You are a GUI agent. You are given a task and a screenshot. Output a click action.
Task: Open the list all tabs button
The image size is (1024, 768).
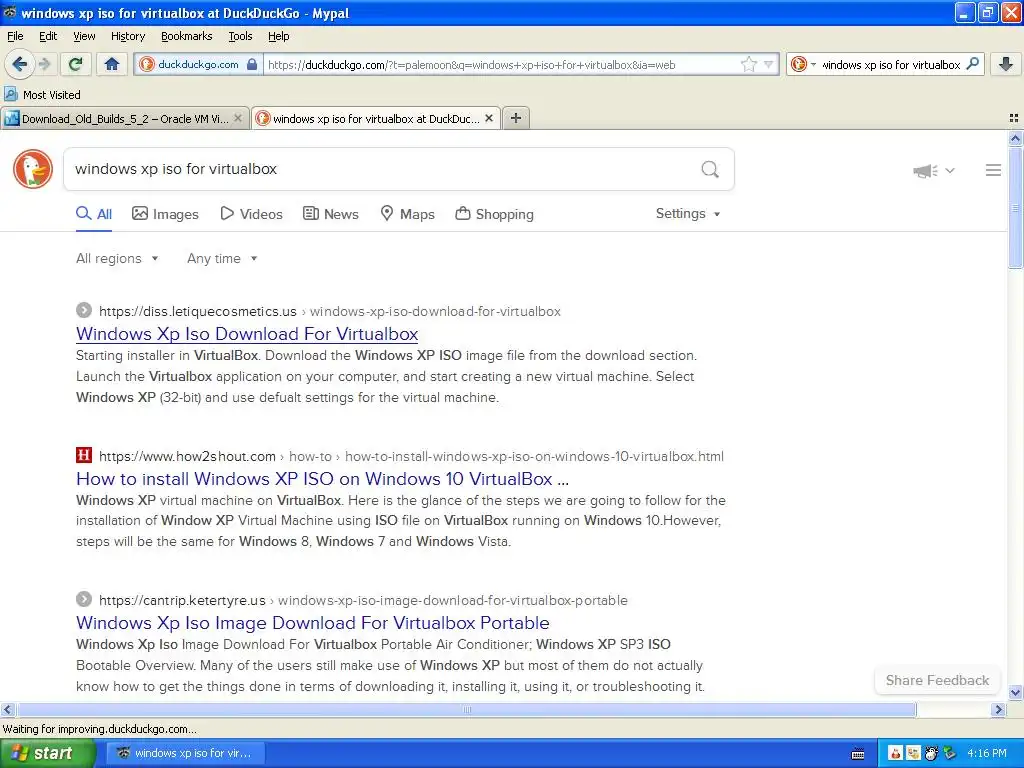click(x=1014, y=118)
